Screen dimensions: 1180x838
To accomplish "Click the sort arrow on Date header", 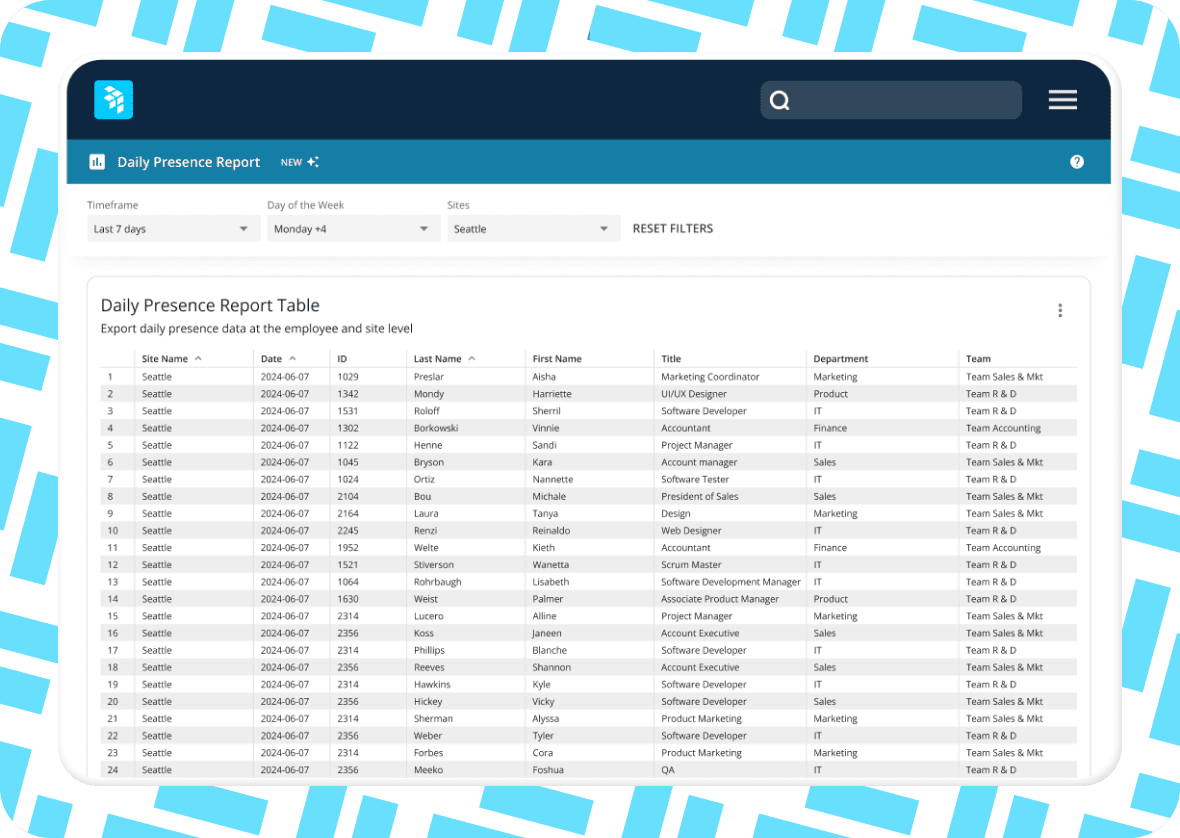I will (x=292, y=358).
